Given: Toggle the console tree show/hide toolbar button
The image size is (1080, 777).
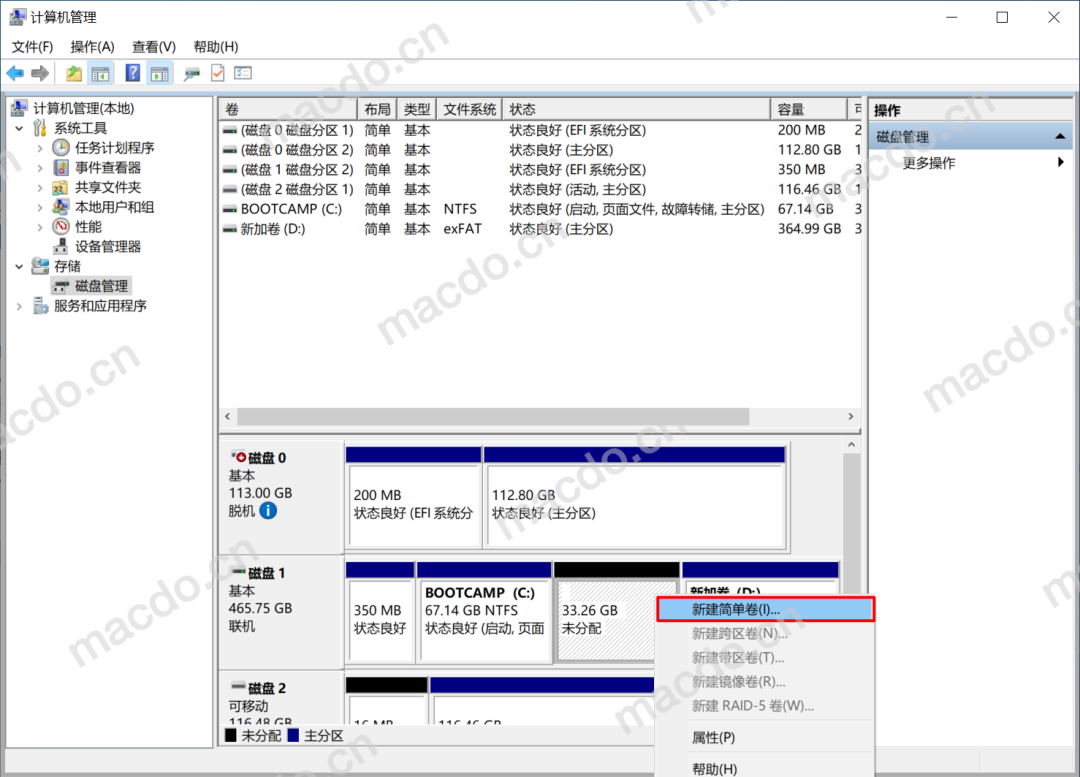Looking at the screenshot, I should (x=101, y=73).
